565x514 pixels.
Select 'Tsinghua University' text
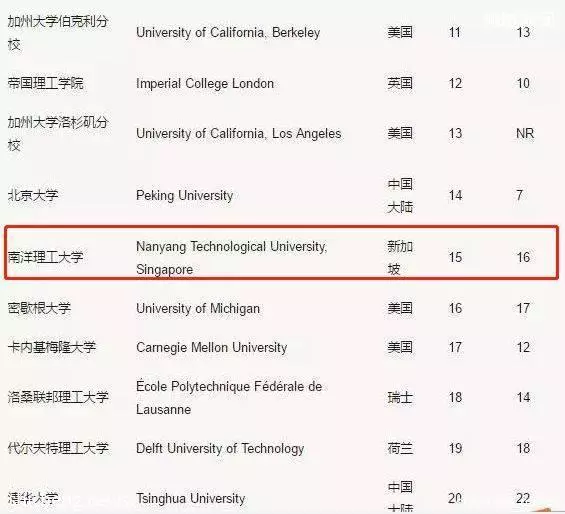click(x=191, y=499)
